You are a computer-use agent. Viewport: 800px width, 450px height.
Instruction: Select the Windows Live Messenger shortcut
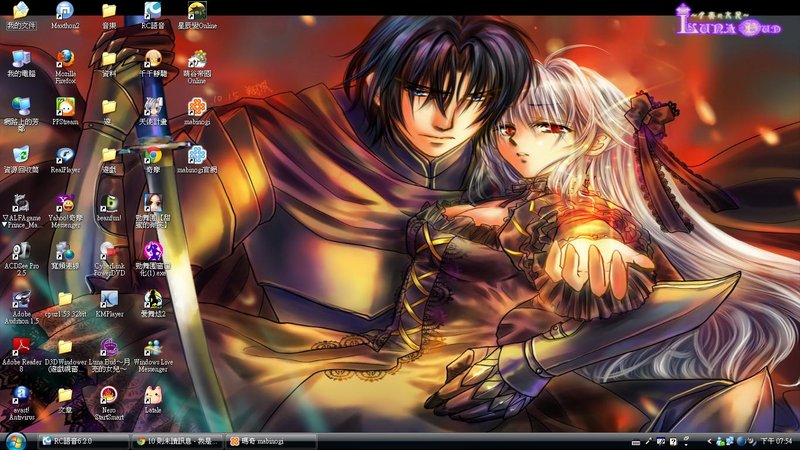coord(153,347)
